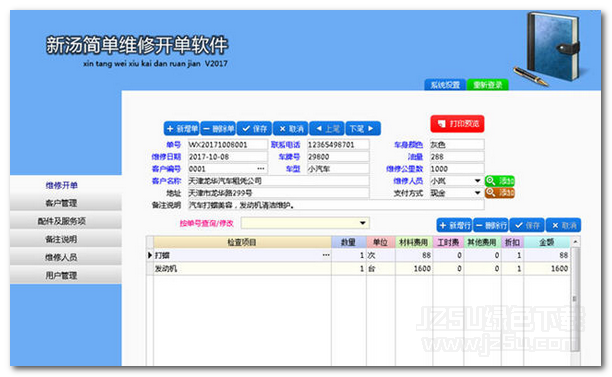612x377 pixels.
Task: Click the 客户名称 customer name field
Action: 278,181
